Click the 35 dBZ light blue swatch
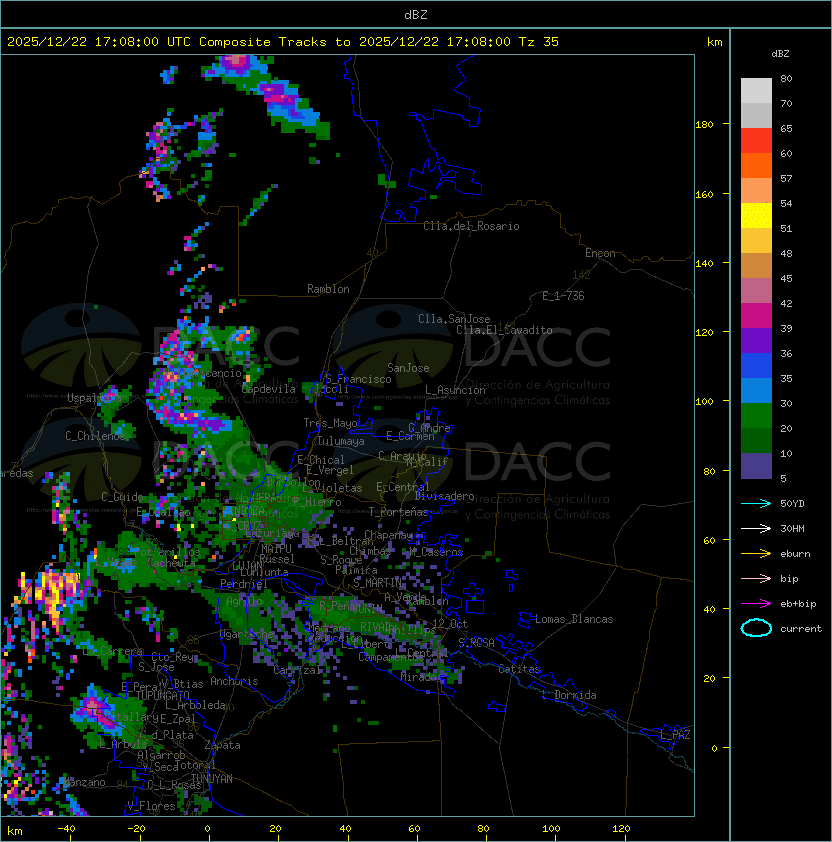The width and height of the screenshot is (832, 842). click(x=756, y=390)
